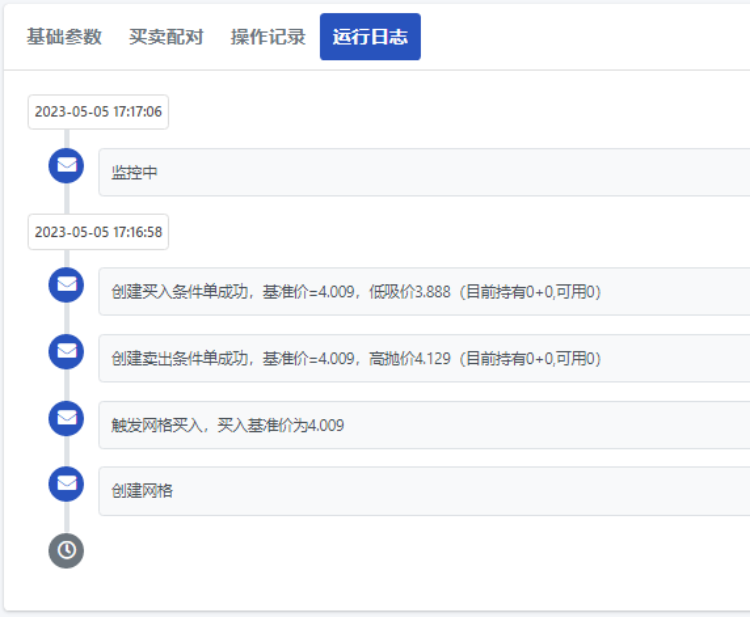Image resolution: width=750 pixels, height=617 pixels.
Task: Select the 创建网格 log entry
Action: (424, 491)
